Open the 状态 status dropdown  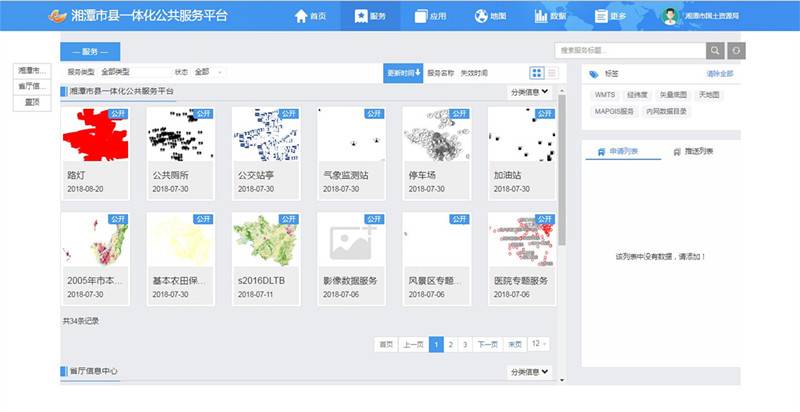(209, 73)
